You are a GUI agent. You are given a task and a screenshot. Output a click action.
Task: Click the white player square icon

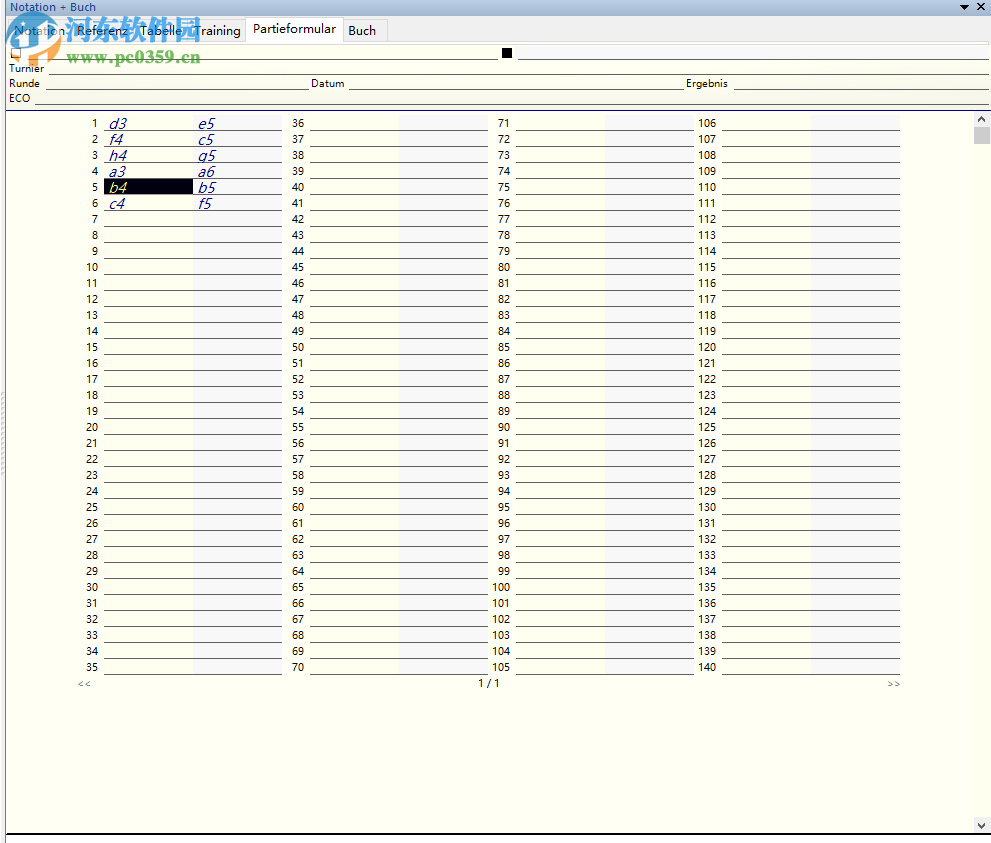(14, 54)
